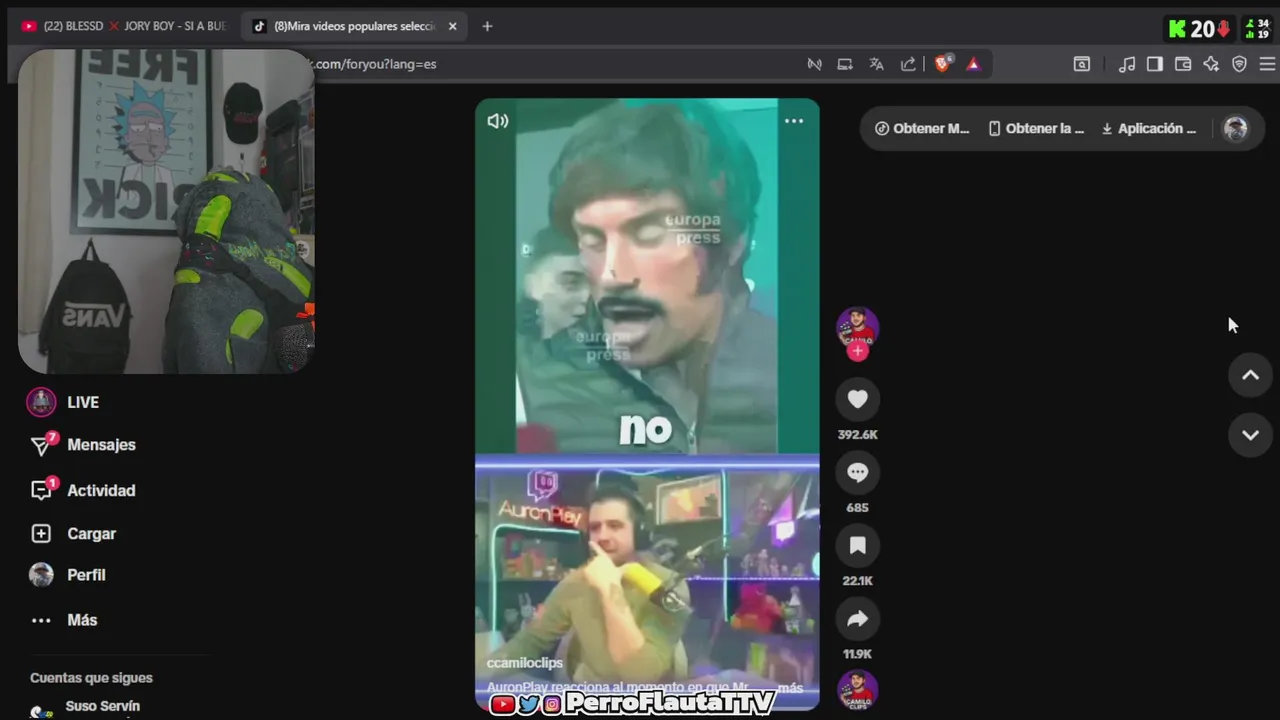Switch to the BLESSD JORY BOY YouTube tab
Viewport: 1280px width, 720px height.
coord(124,26)
